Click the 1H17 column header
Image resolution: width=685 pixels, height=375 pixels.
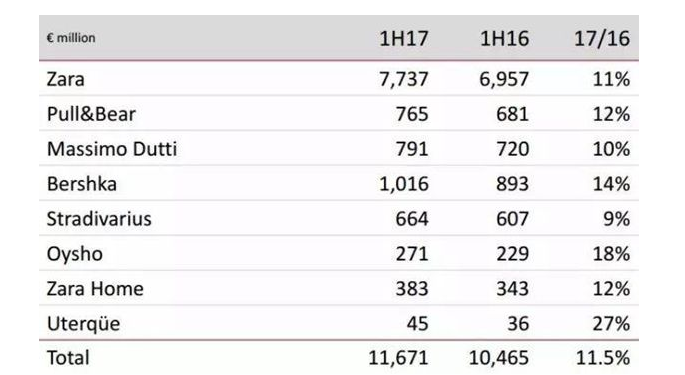(404, 38)
